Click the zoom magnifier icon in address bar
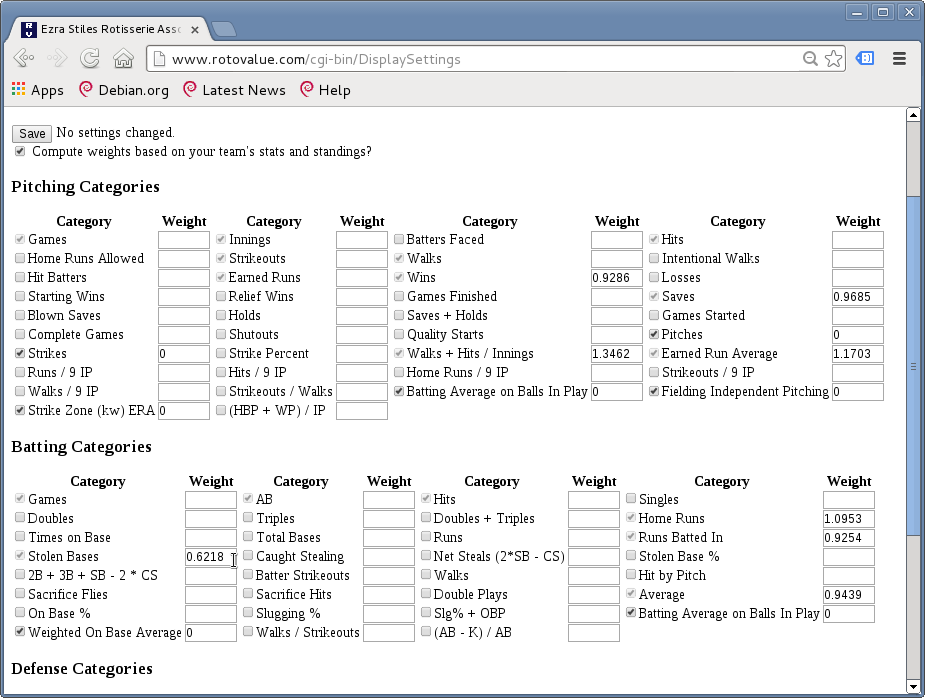 click(x=810, y=58)
